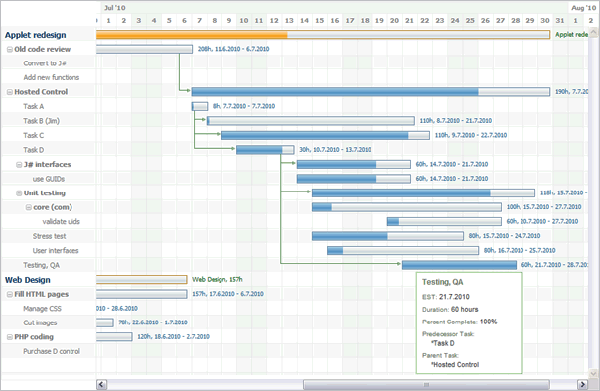Click the tooltip title 'Testing, QA'

pos(442,282)
